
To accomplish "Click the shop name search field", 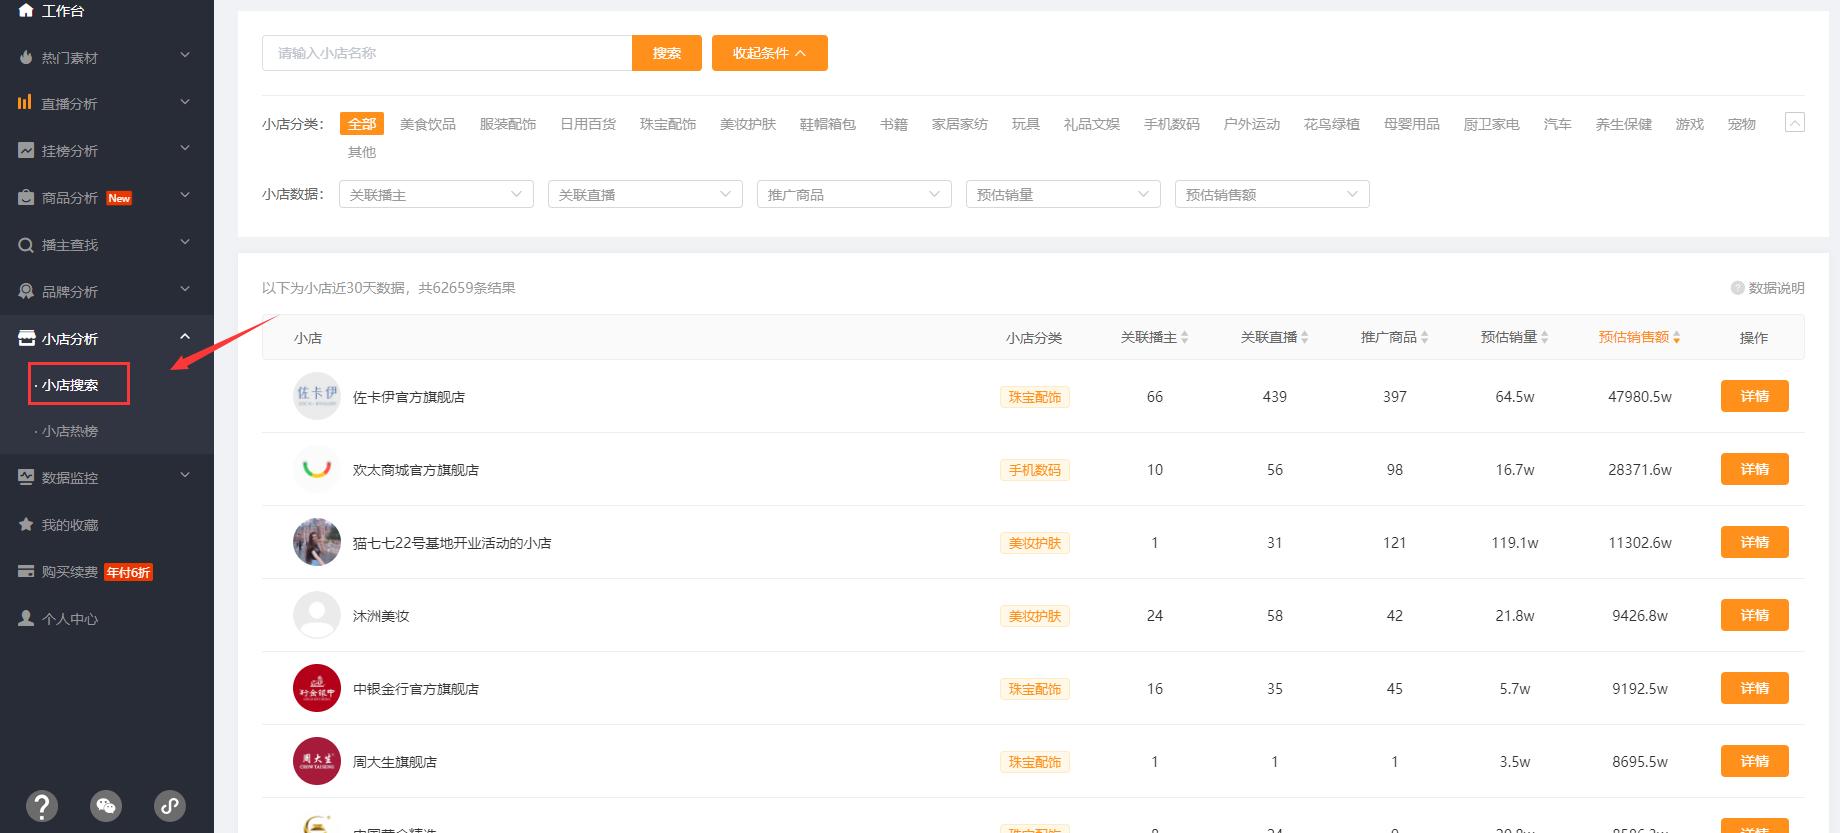I will (x=446, y=53).
